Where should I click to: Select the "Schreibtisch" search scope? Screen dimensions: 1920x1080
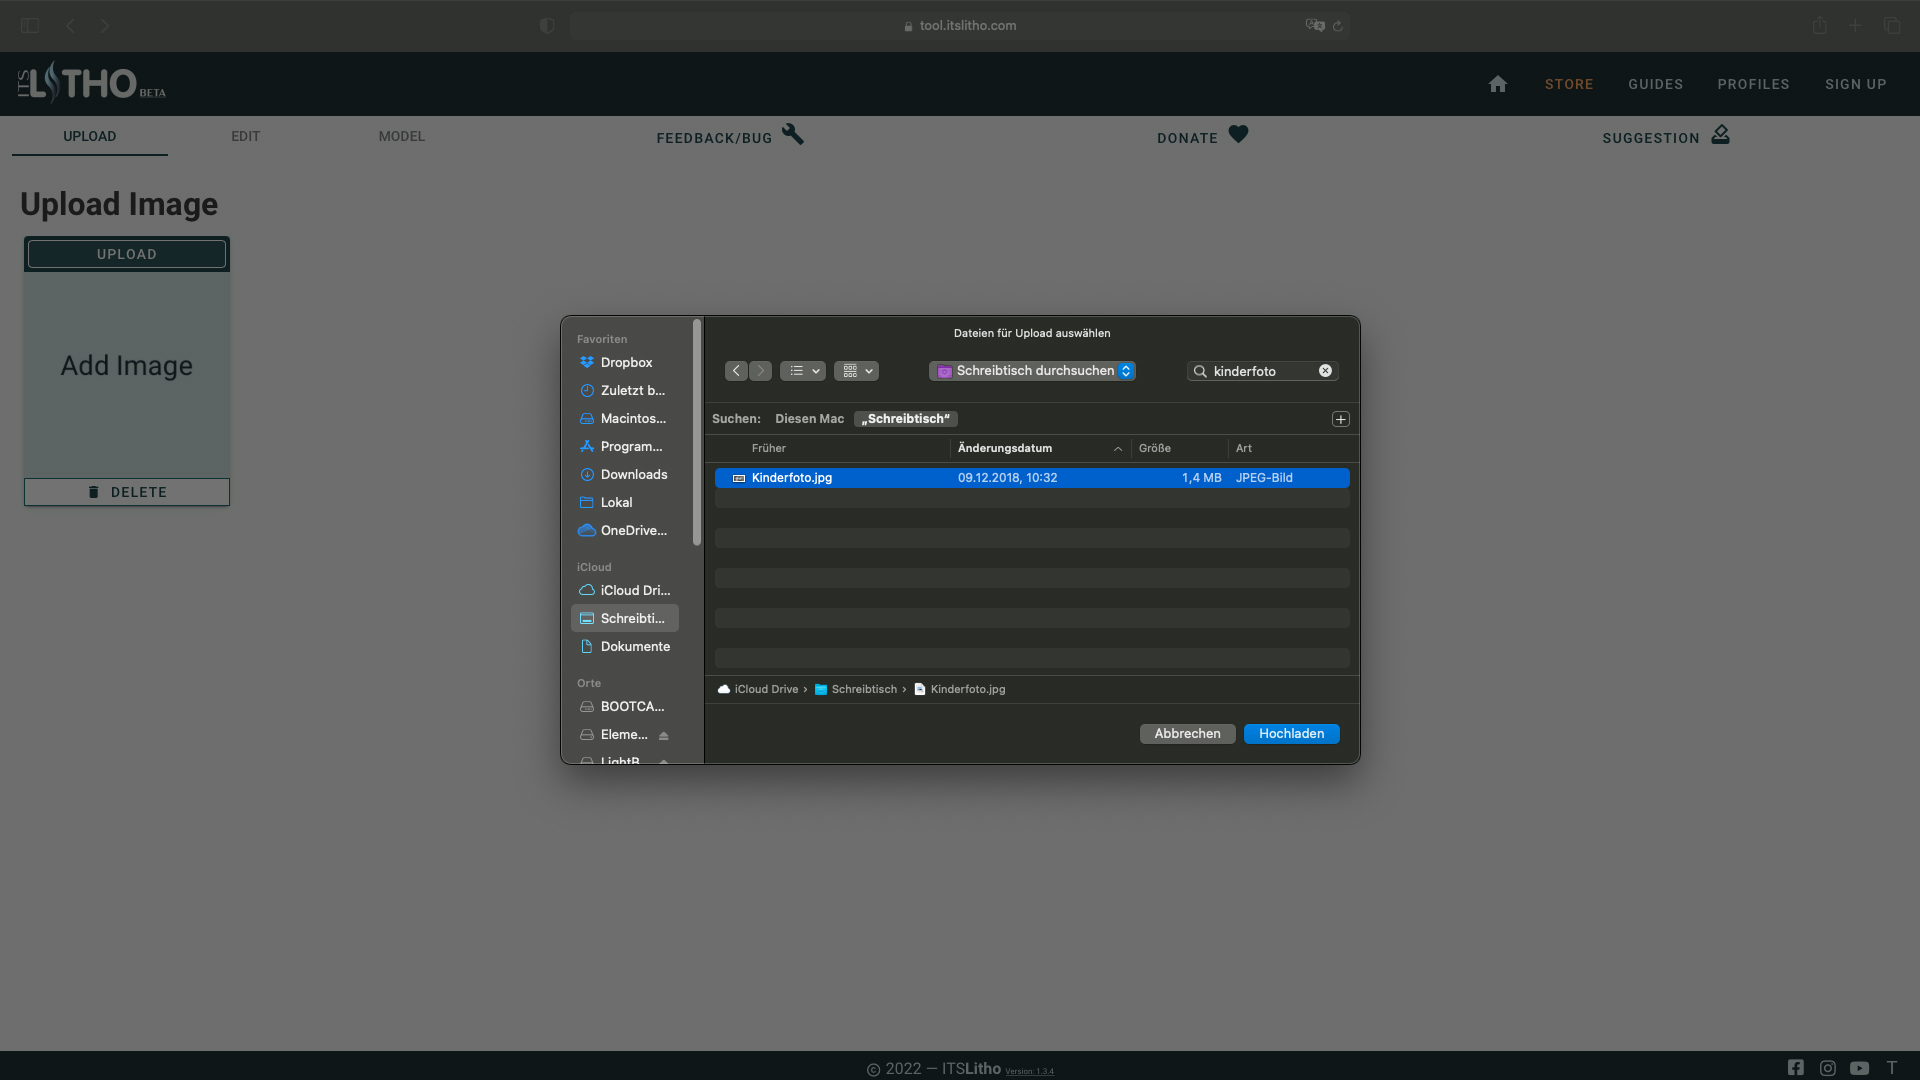[x=906, y=419]
